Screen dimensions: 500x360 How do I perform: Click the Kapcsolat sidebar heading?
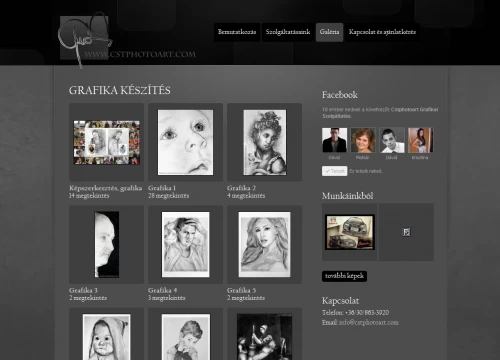(x=340, y=301)
